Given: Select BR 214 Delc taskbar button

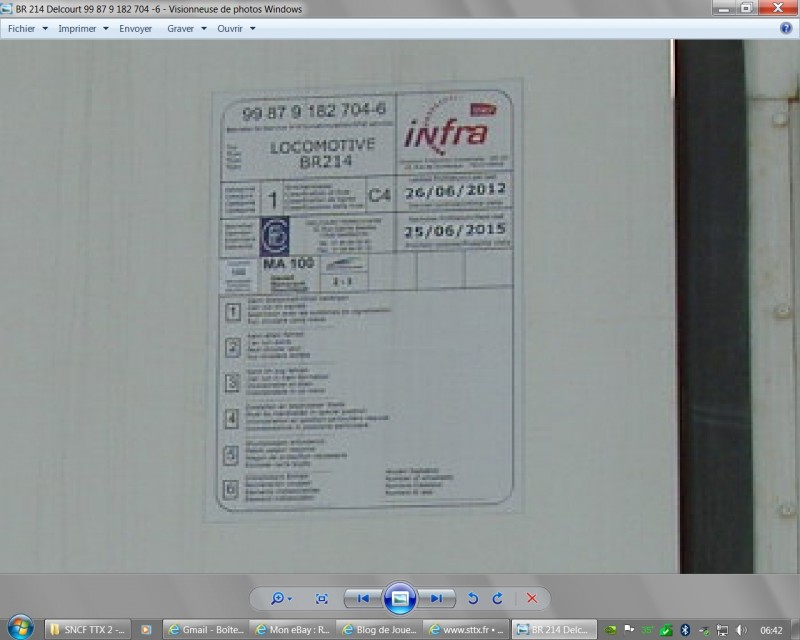Looking at the screenshot, I should point(554,630).
